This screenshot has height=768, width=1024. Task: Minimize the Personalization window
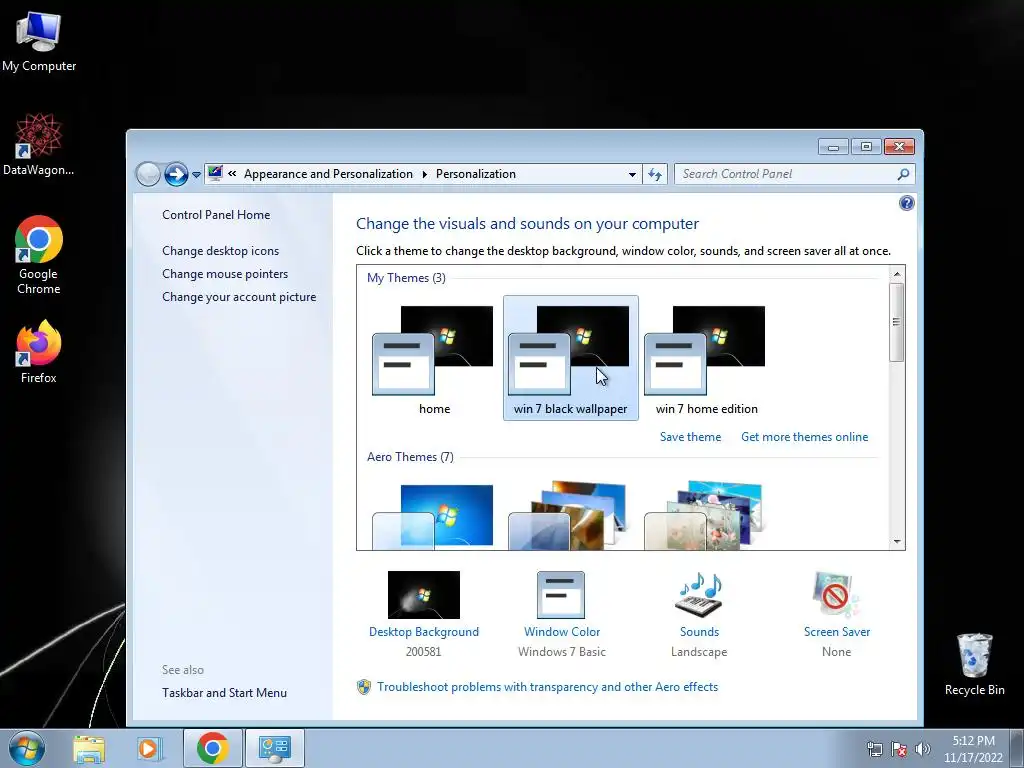tap(833, 147)
